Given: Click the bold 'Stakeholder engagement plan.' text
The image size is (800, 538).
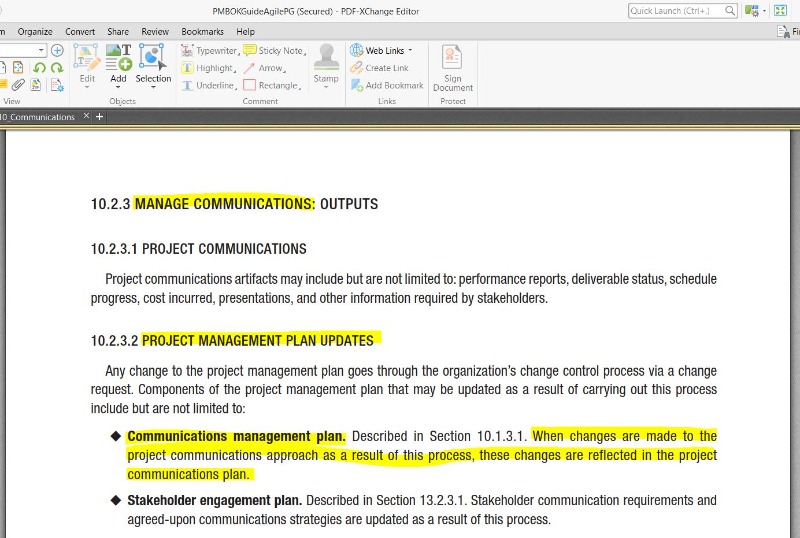Looking at the screenshot, I should point(214,500).
